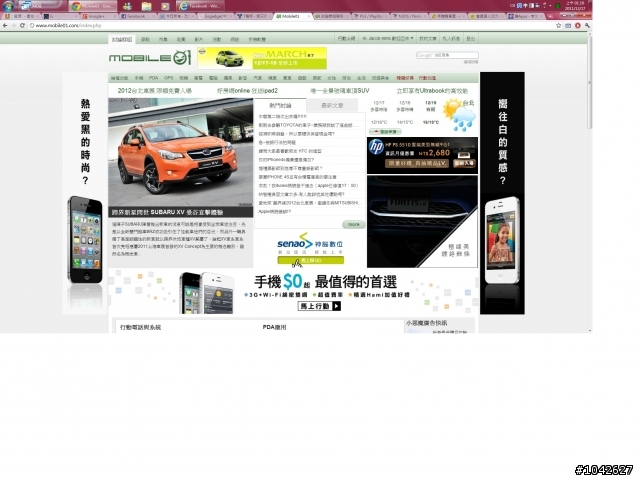Screen dimensions: 640x478
Task: Open link about Ultrabook 高效能
Action: [432, 91]
